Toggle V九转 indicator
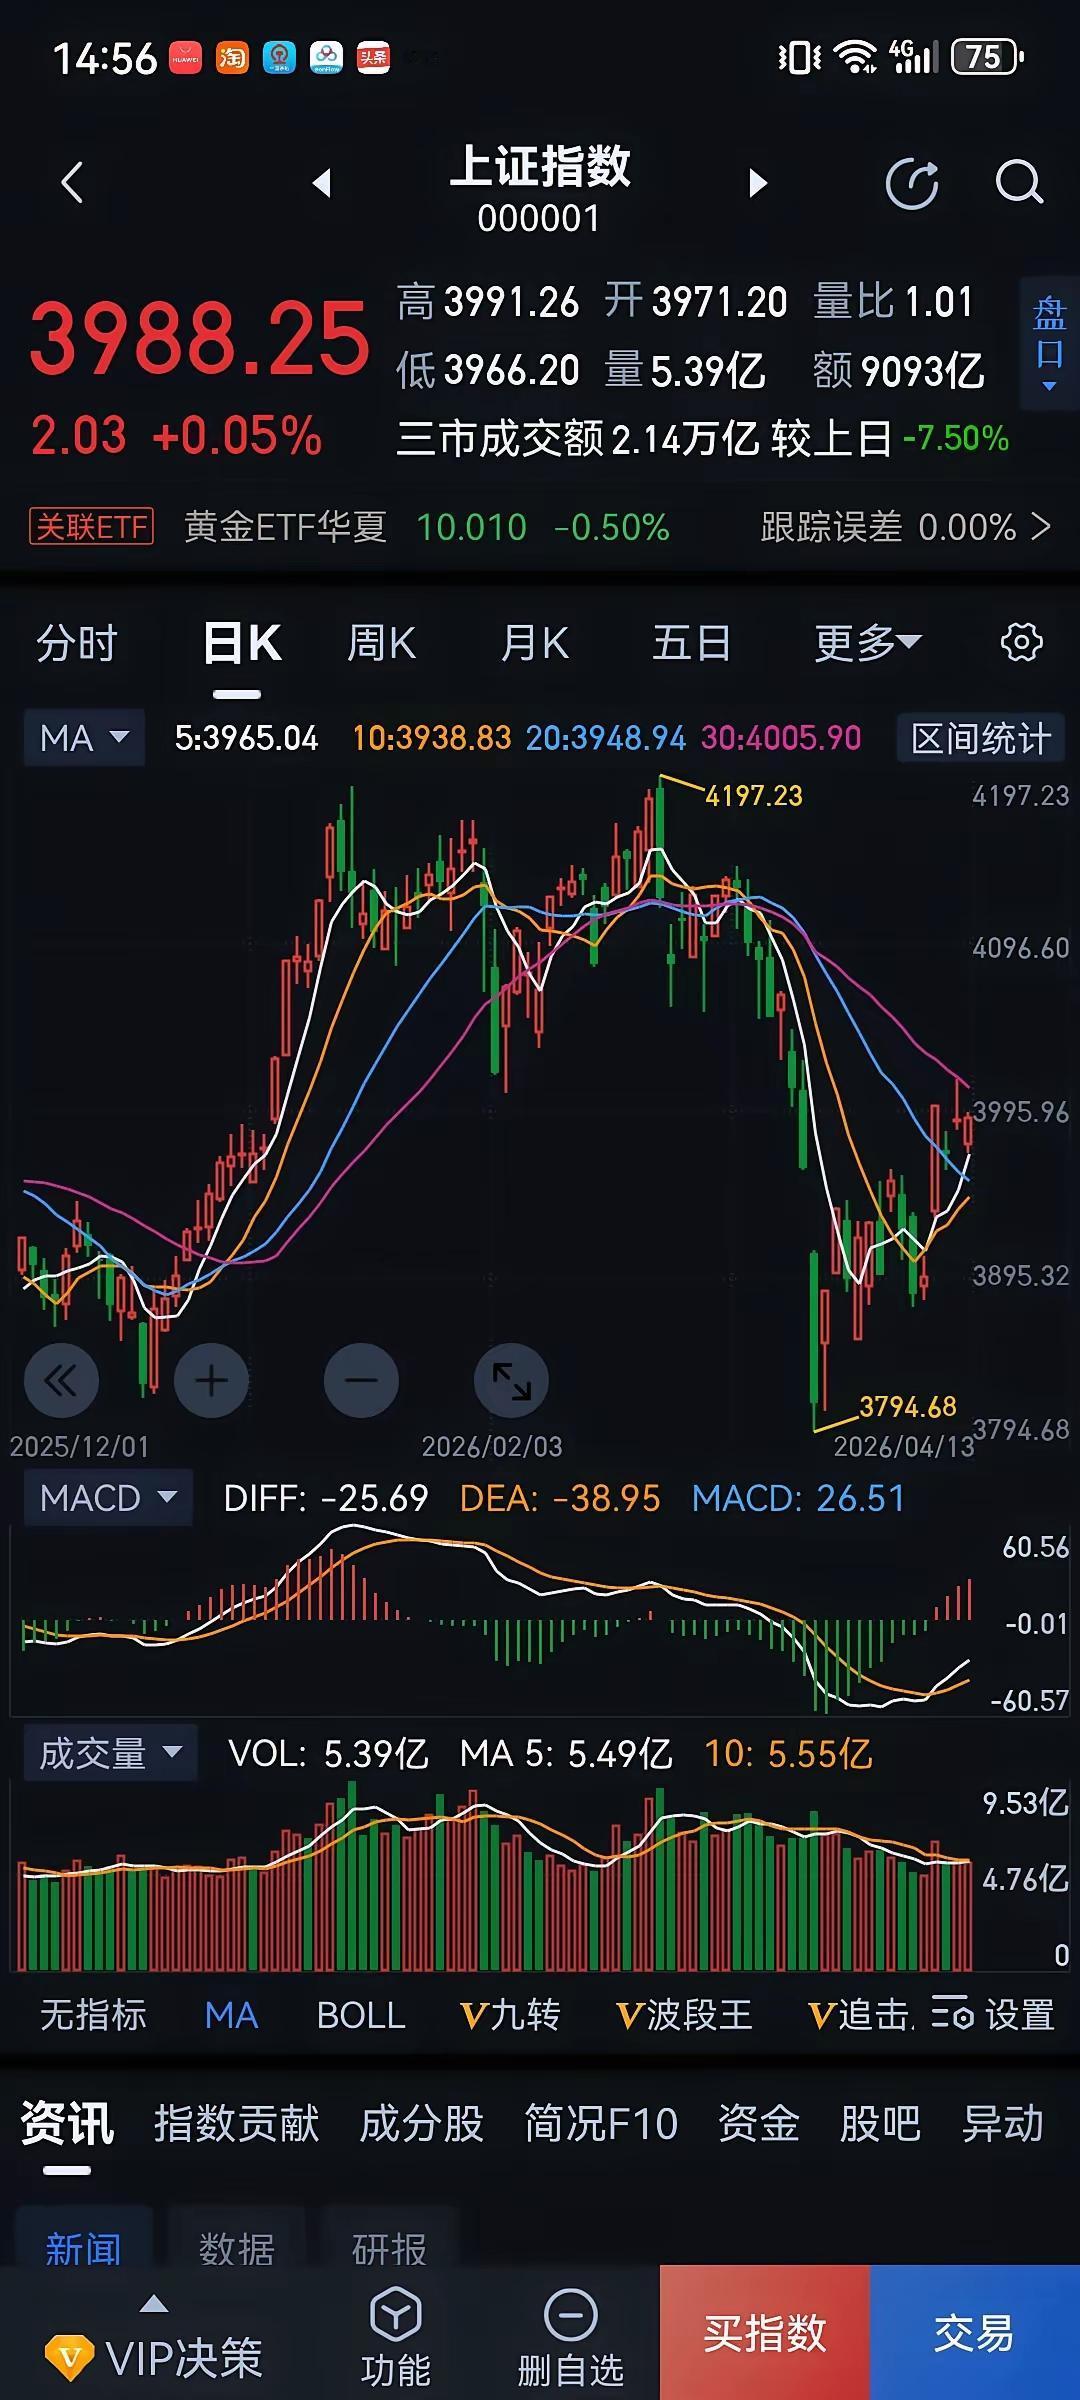This screenshot has height=2400, width=1080. [510, 2015]
